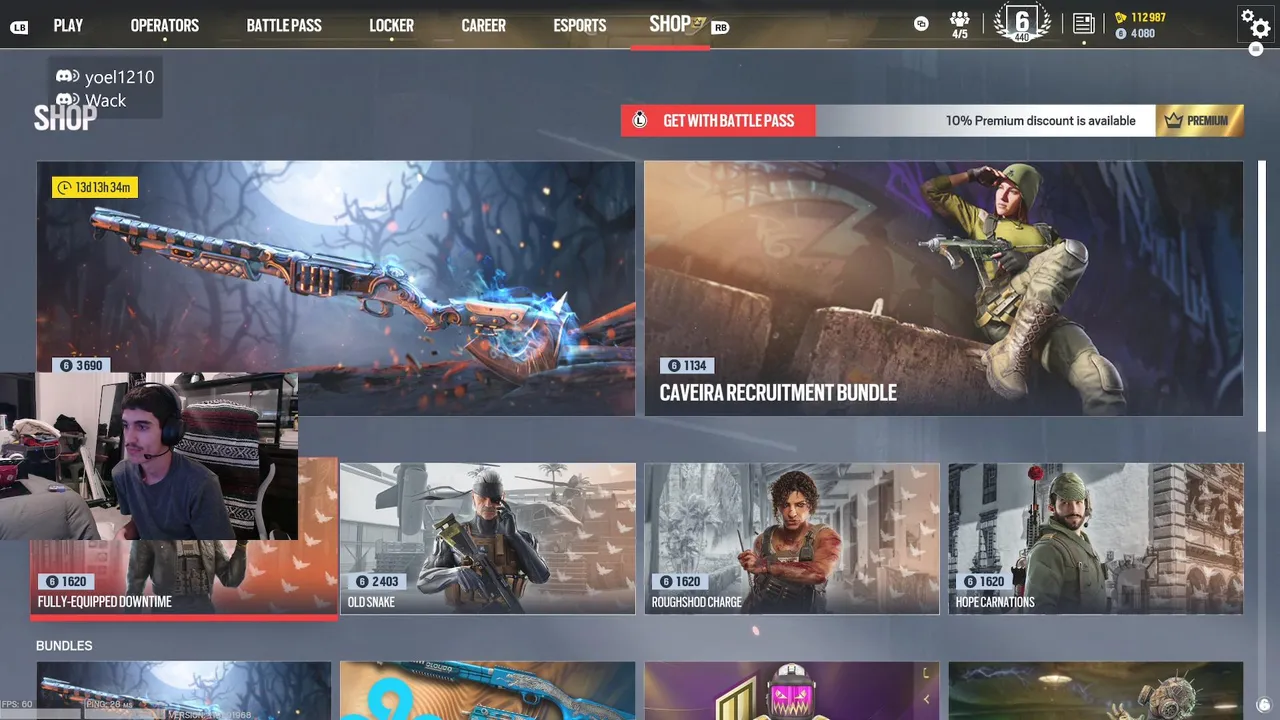
Task: Click the Discord icon next to Wack
Action: click(67, 100)
